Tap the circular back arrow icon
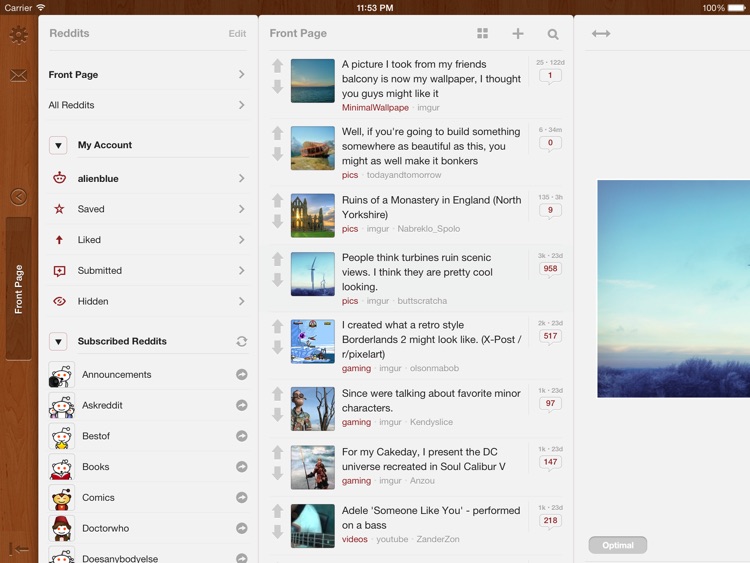Screen dimensions: 750x563 19,197
